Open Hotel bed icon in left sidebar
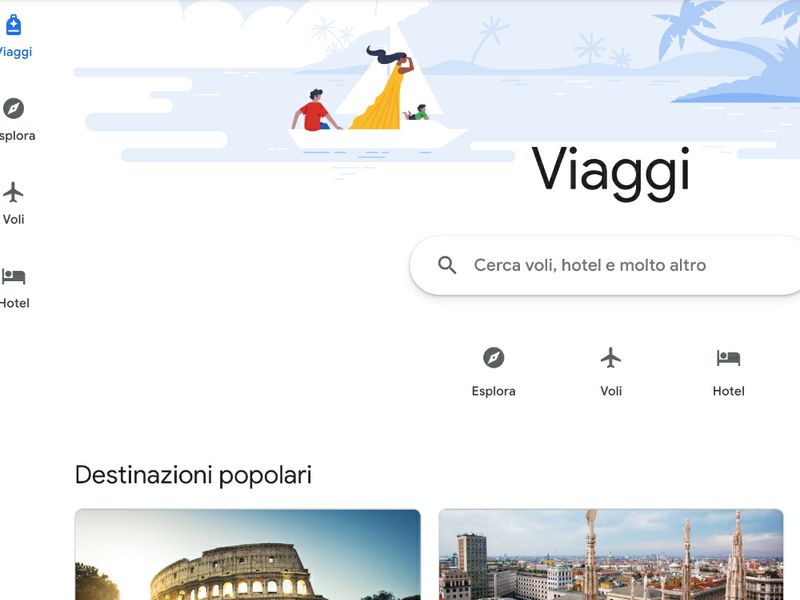Screen dimensions: 800x600 [x=13, y=276]
